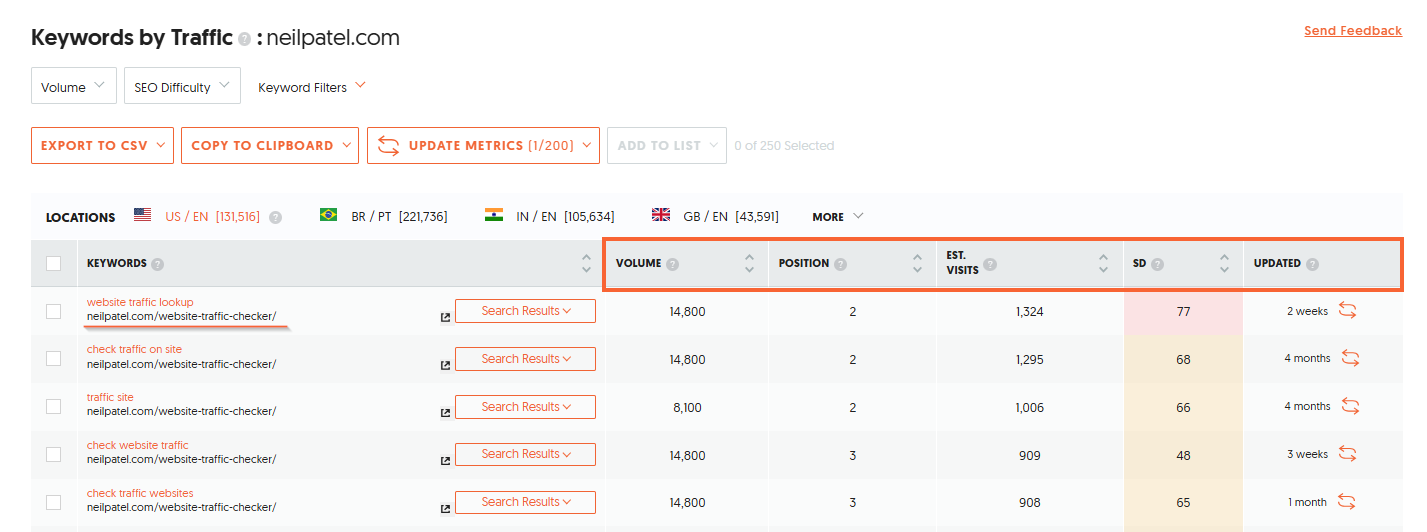Click help icon beside SD column header
This screenshot has height=532, width=1427.
[1157, 264]
